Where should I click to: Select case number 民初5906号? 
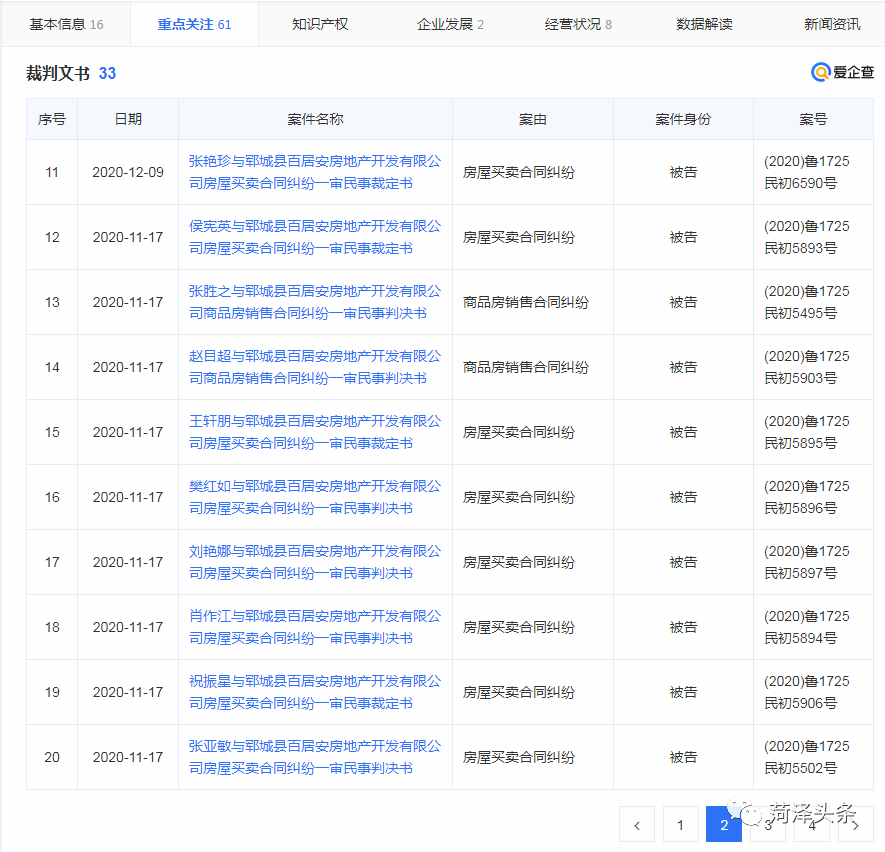coord(800,703)
